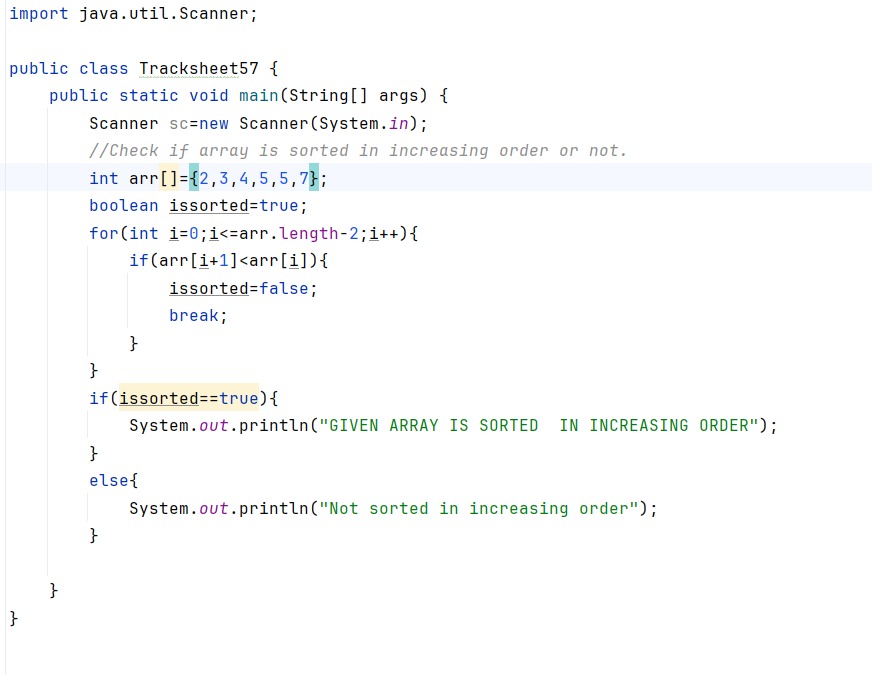Viewport: 872px width, 675px height.
Task: Click System.in in the Scanner constructor
Action: point(363,123)
